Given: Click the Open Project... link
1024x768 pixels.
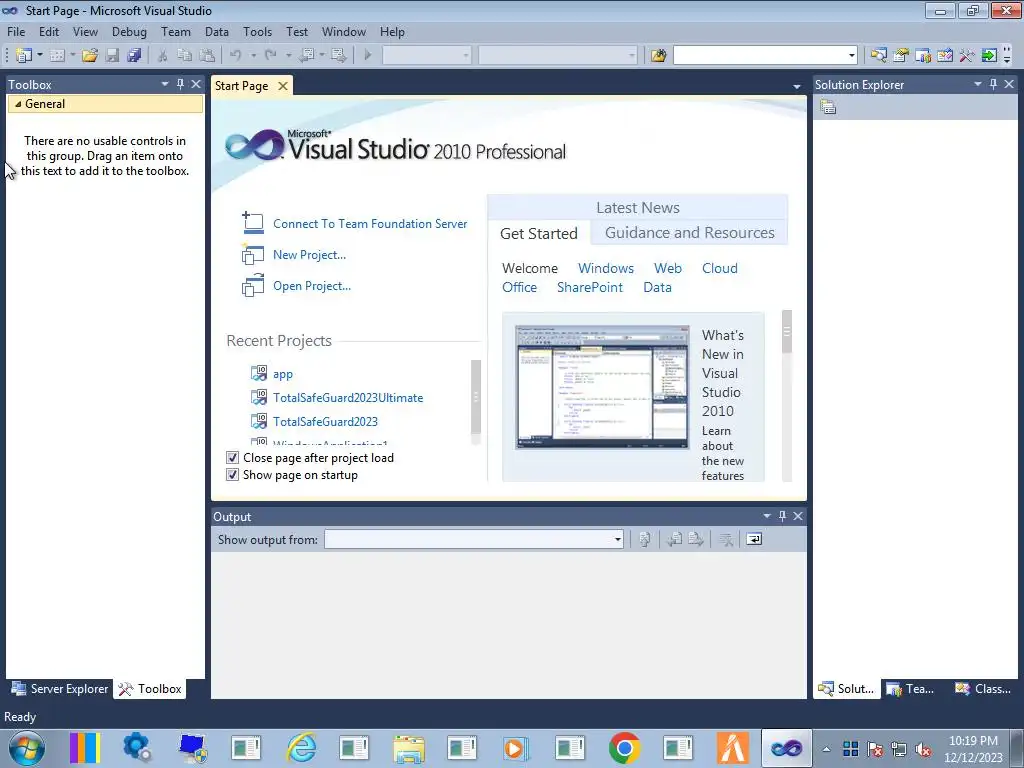Looking at the screenshot, I should click(x=312, y=285).
